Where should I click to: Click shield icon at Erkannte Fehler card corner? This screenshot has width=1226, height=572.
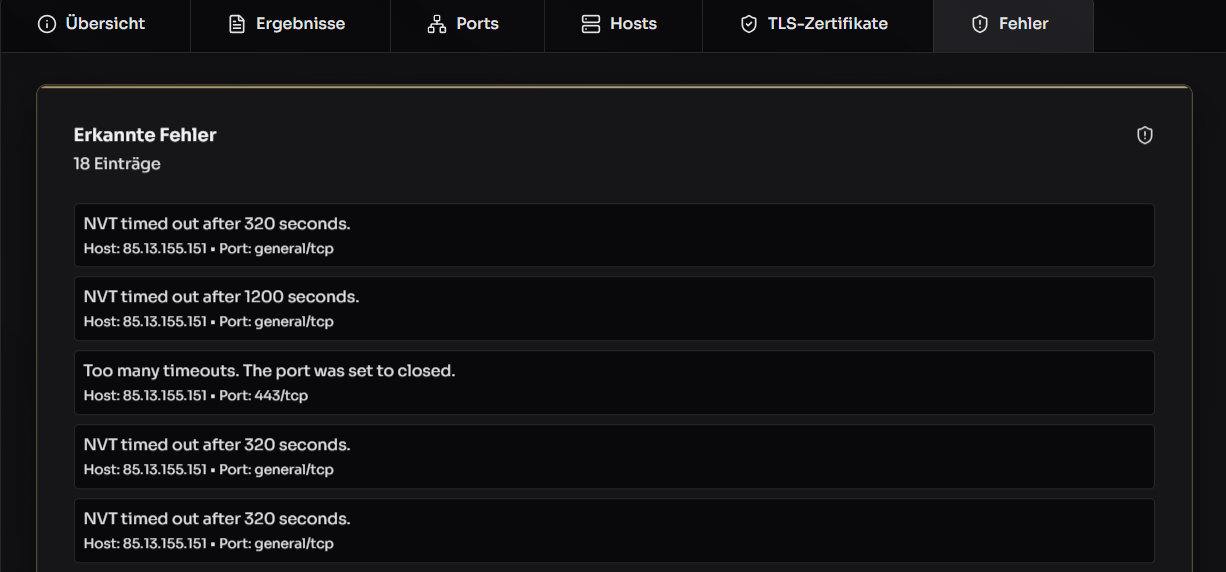pos(1145,135)
